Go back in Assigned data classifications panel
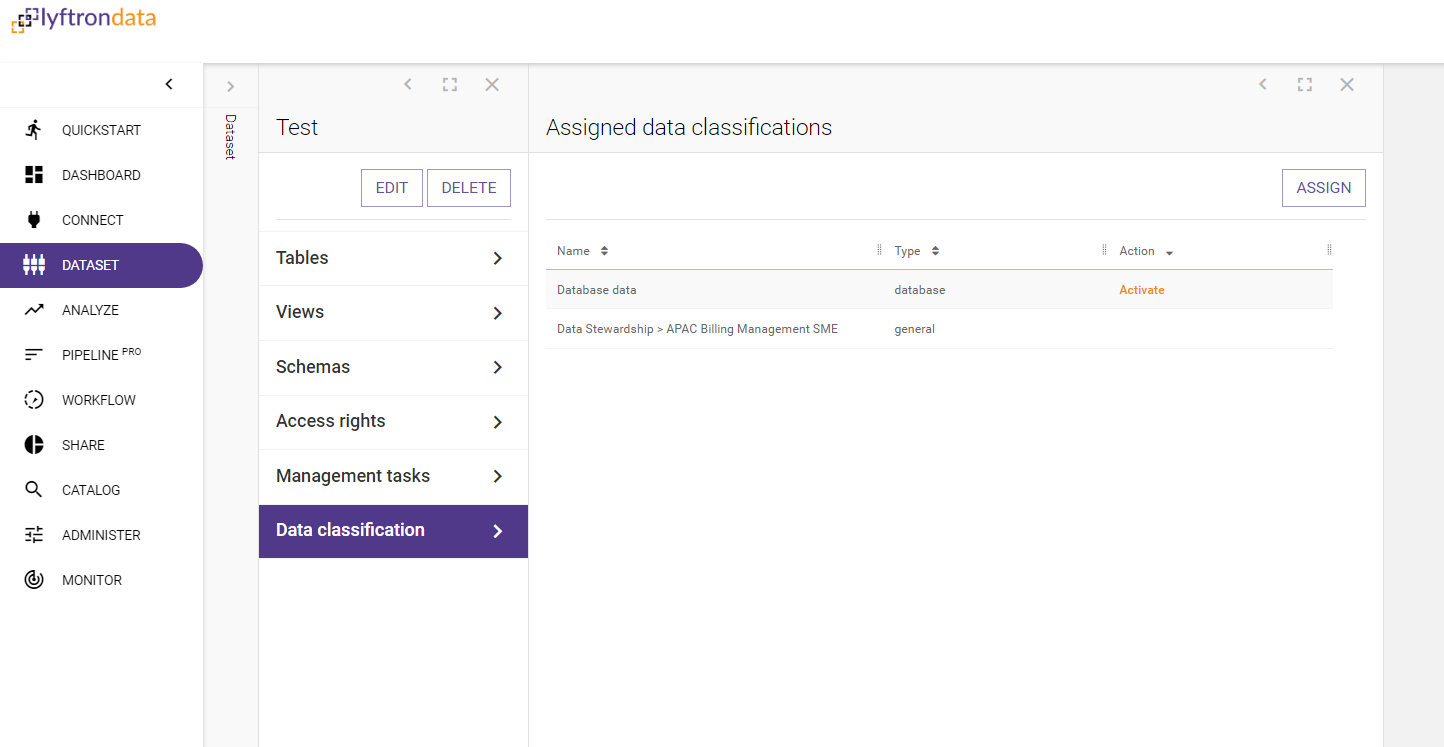 1263,85
